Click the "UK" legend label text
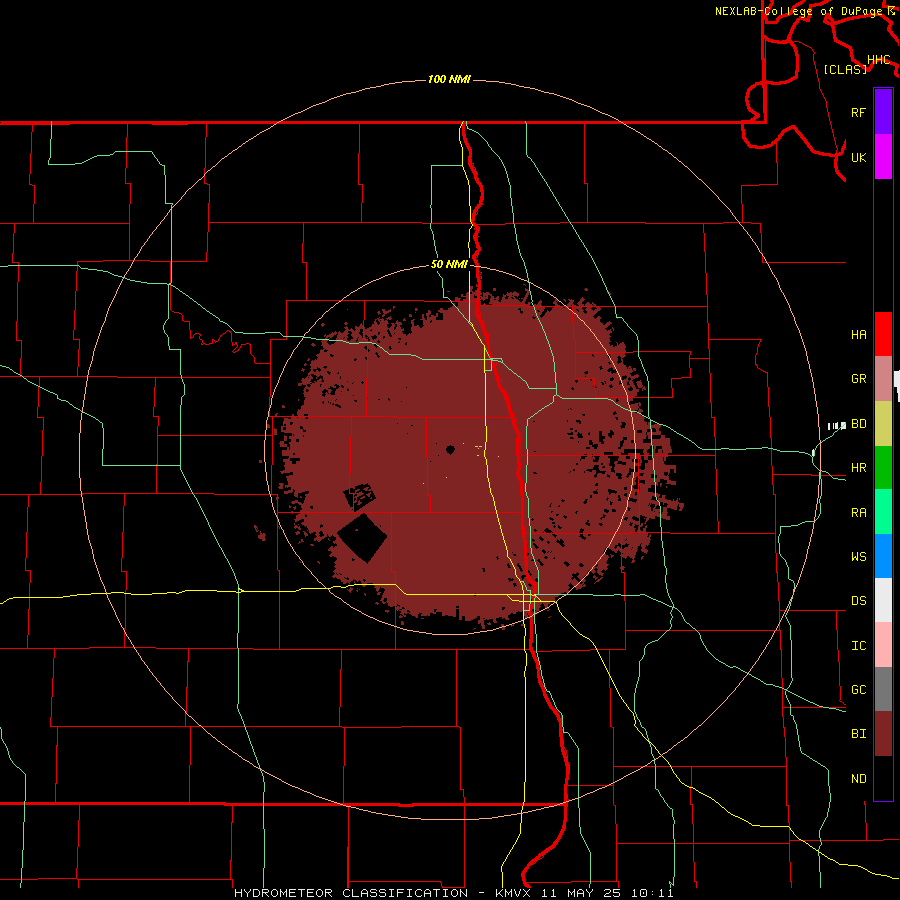Screen dimensions: 900x900 tap(858, 158)
